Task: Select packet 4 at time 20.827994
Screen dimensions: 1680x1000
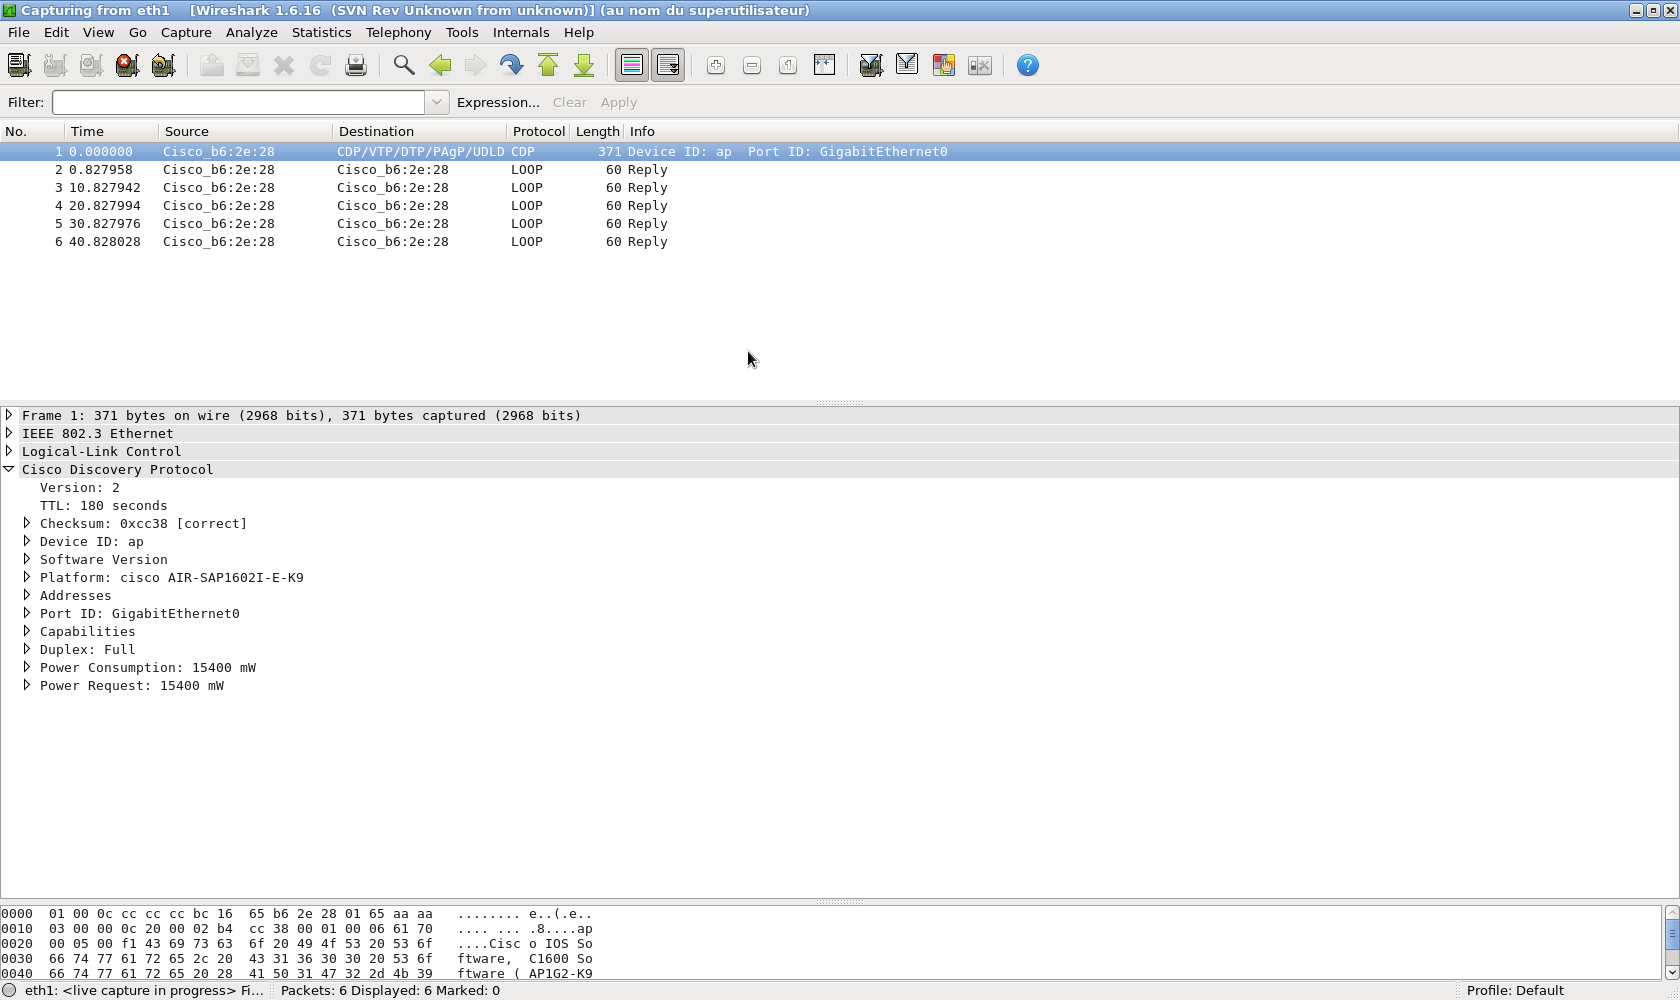Action: tap(839, 206)
